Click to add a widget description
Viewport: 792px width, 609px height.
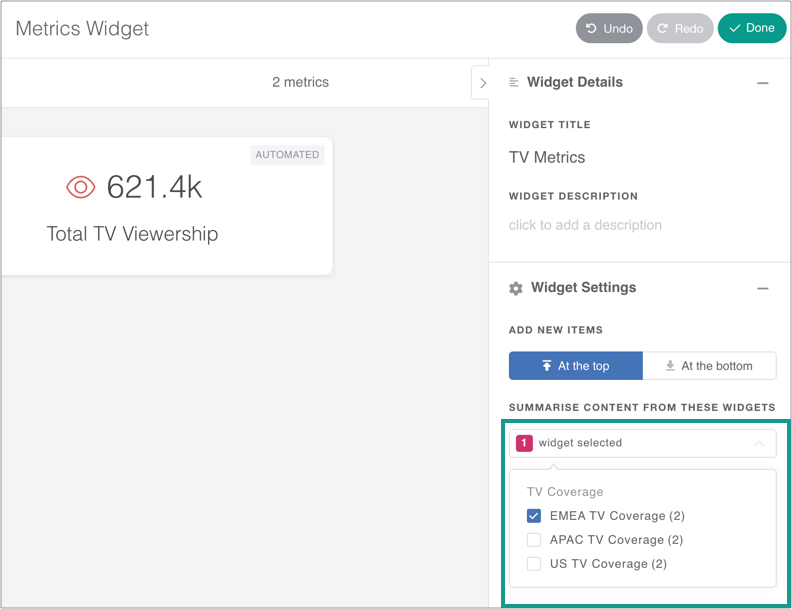585,225
